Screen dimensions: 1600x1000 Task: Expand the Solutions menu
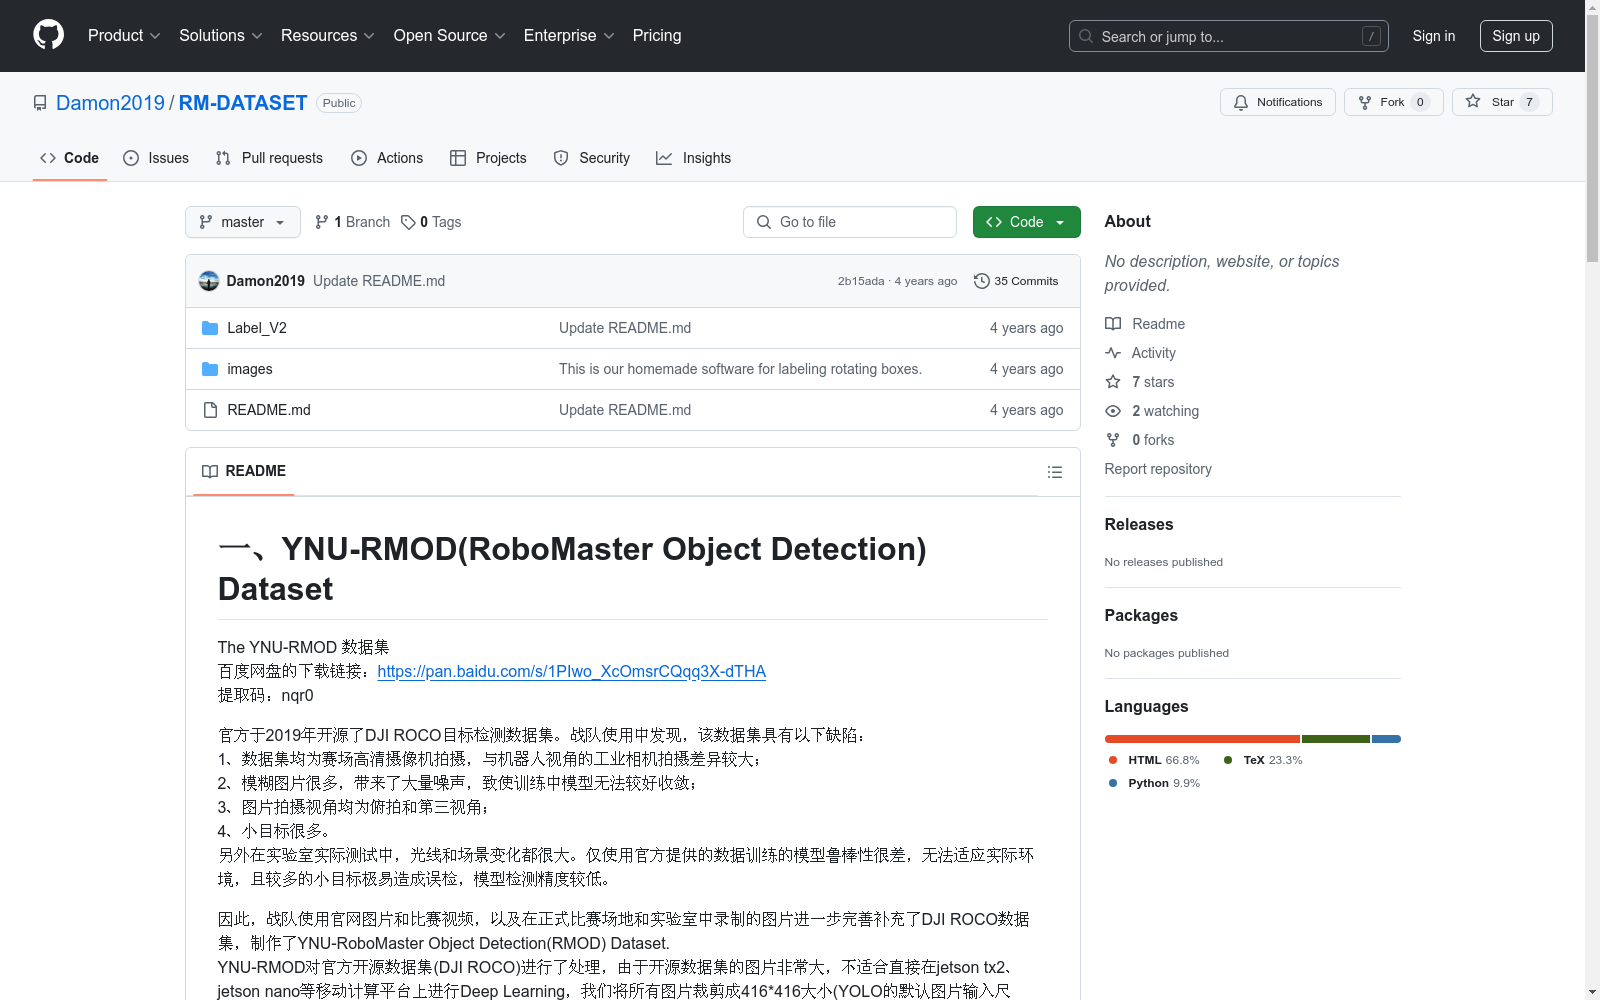tap(221, 36)
